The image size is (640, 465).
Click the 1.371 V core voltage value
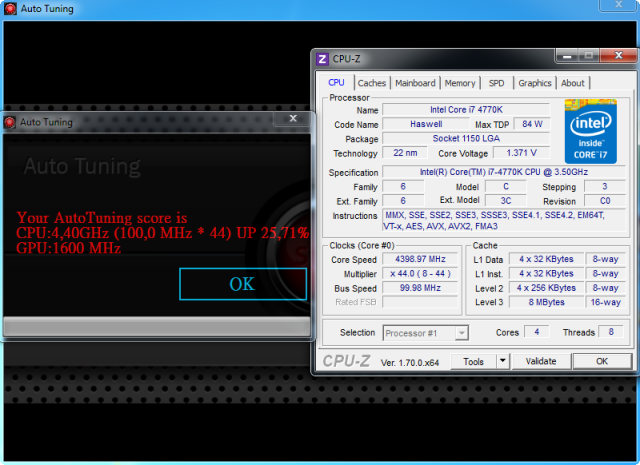522,153
